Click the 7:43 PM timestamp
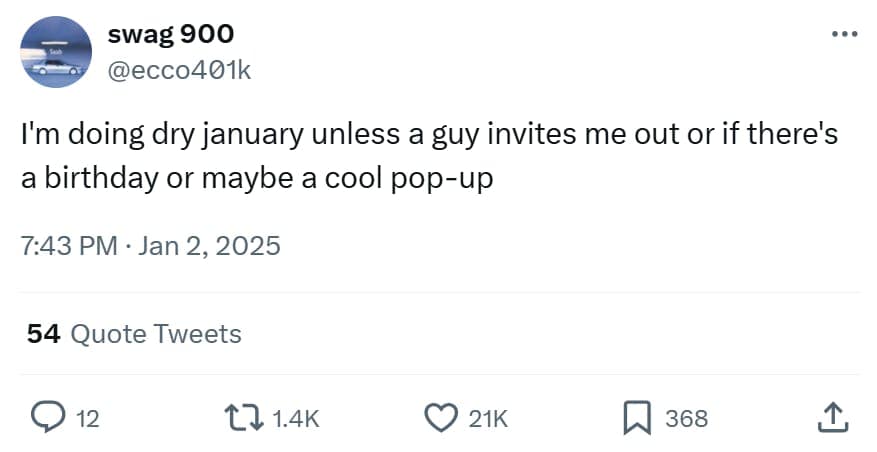Image resolution: width=877 pixels, height=452 pixels. click(x=69, y=245)
